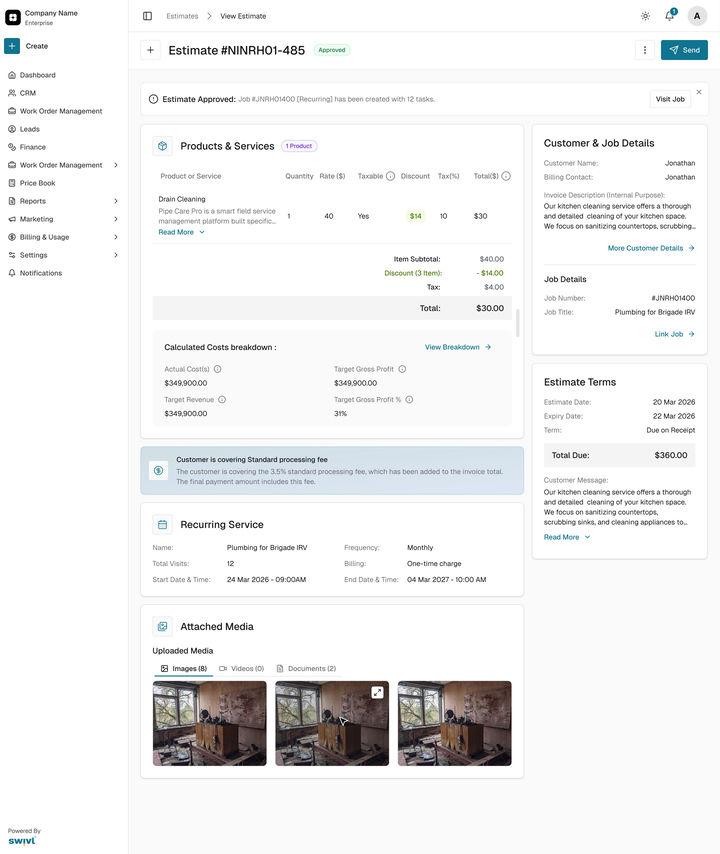Viewport: 720px width, 854px height.
Task: Click the 1 Product badge
Action: click(299, 146)
